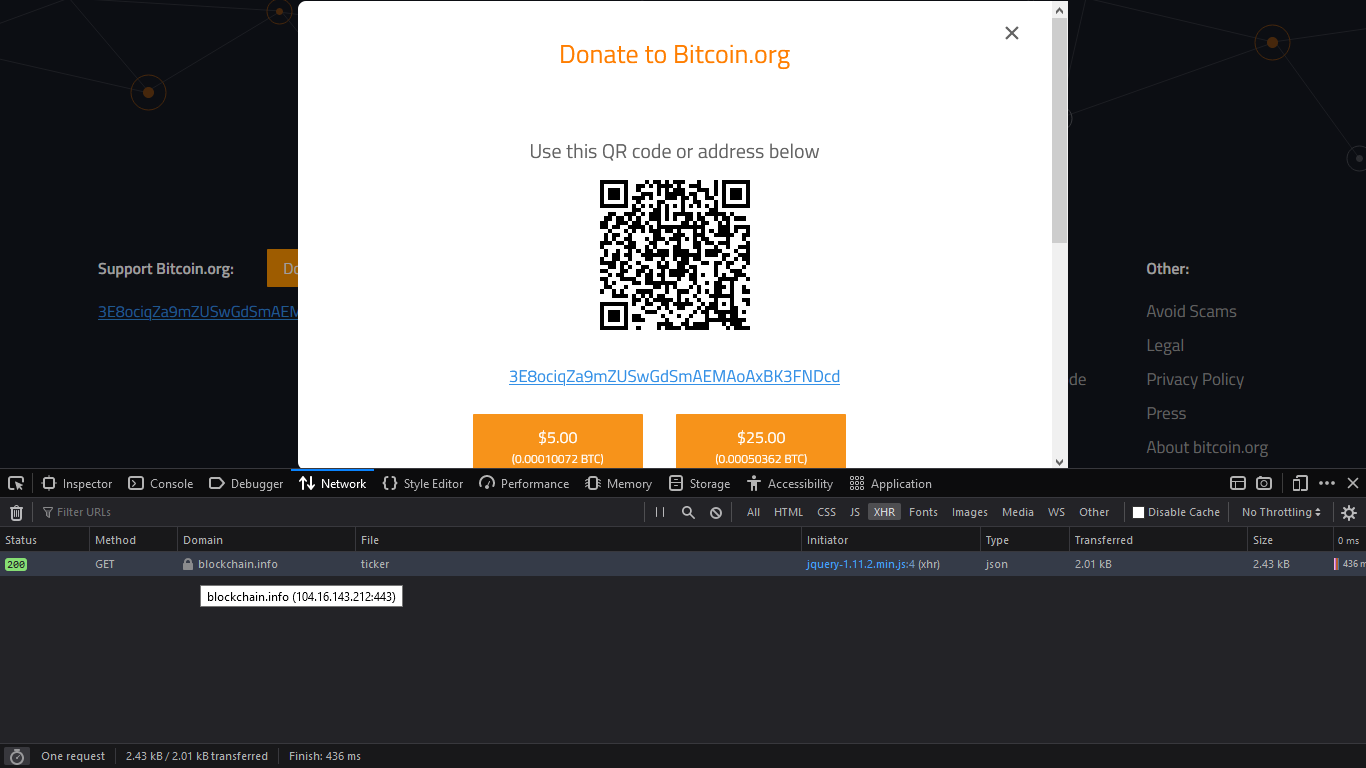Switch to the Accessibility tab
This screenshot has height=768, width=1366.
[x=790, y=483]
